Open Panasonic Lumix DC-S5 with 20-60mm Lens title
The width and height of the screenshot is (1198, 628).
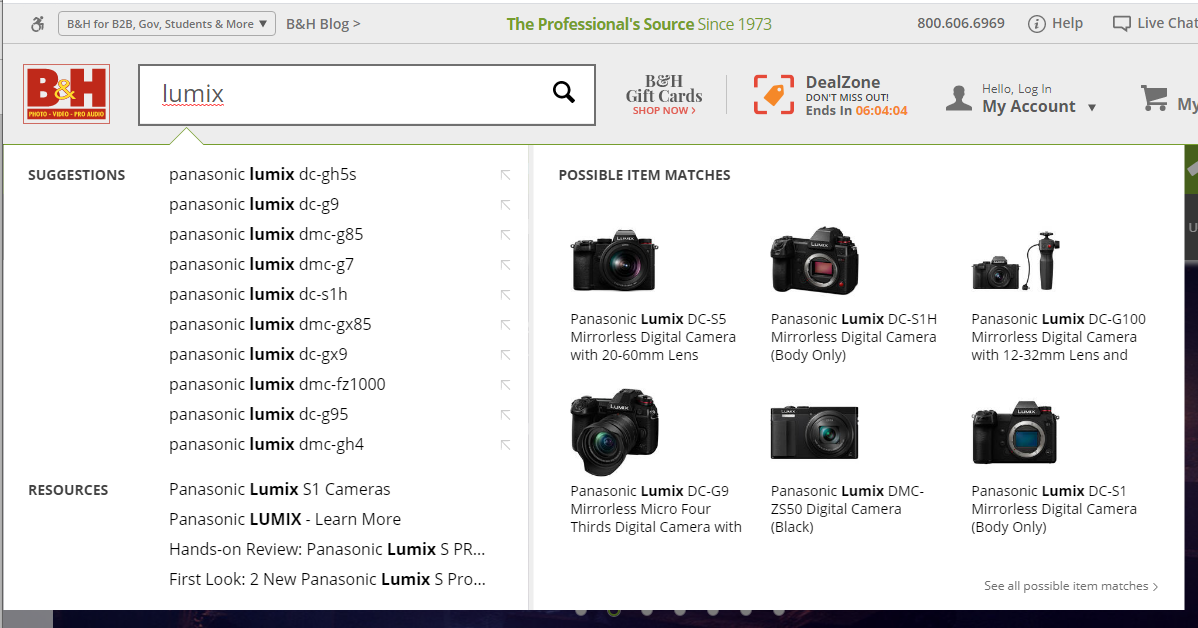[653, 337]
